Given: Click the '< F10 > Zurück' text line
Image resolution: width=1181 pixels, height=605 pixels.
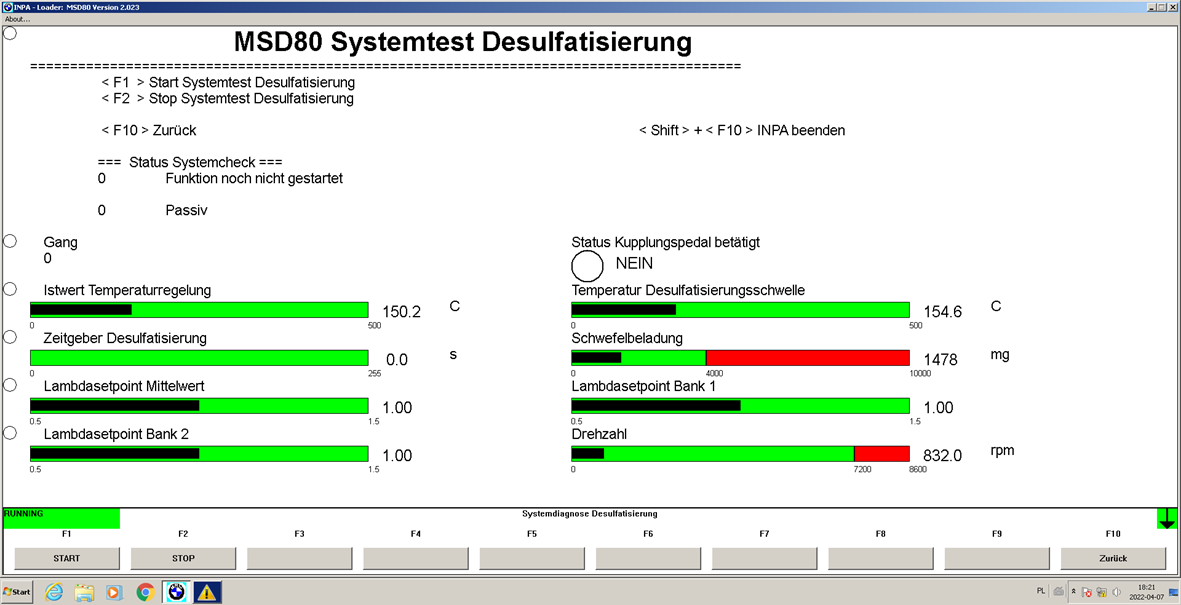Looking at the screenshot, I should [148, 130].
